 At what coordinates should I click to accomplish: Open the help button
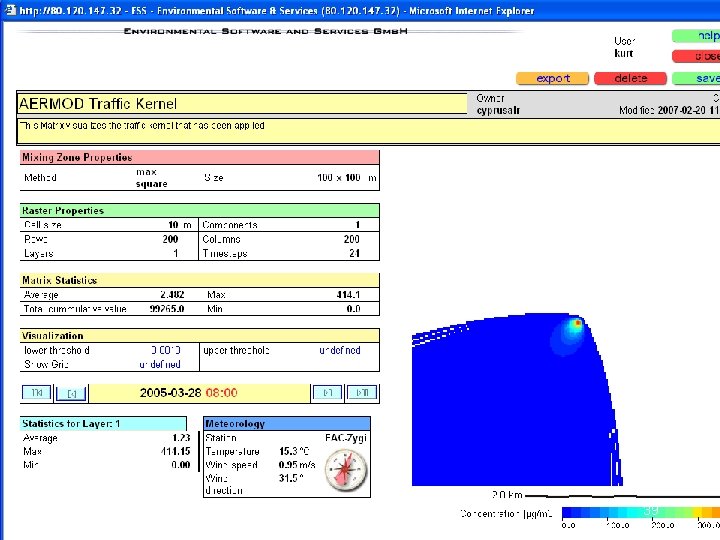tap(696, 36)
